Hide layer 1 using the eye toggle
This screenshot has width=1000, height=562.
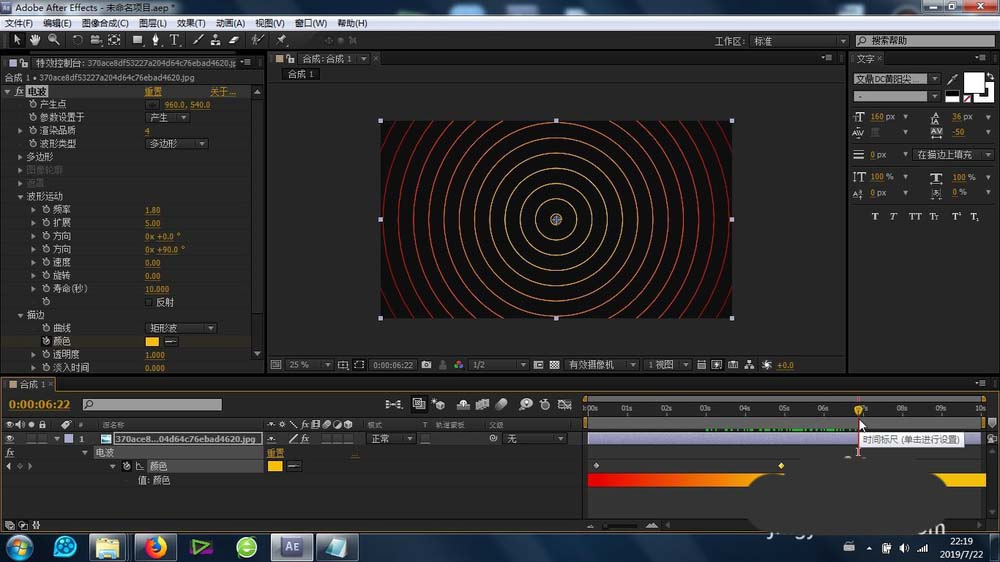(11, 438)
